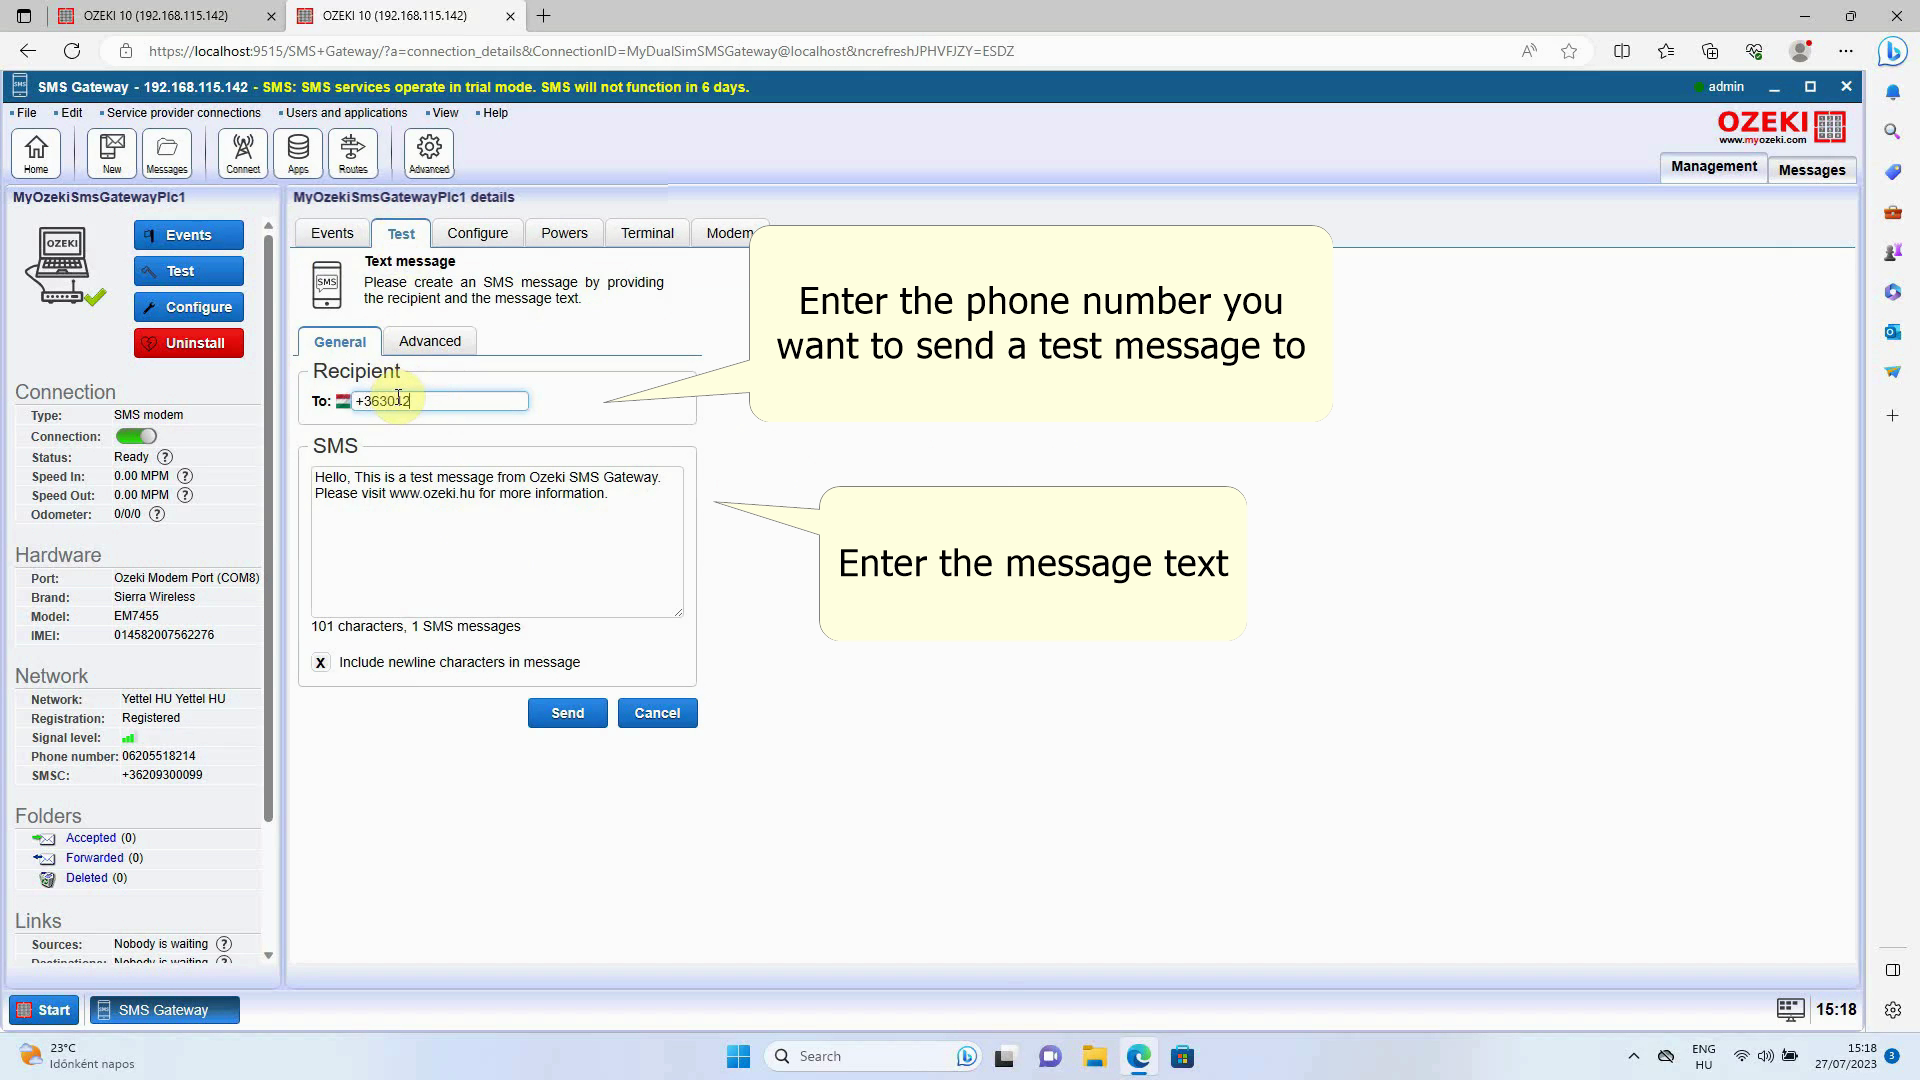Switch to the Events tab
1920x1080 pixels.
coord(332,233)
